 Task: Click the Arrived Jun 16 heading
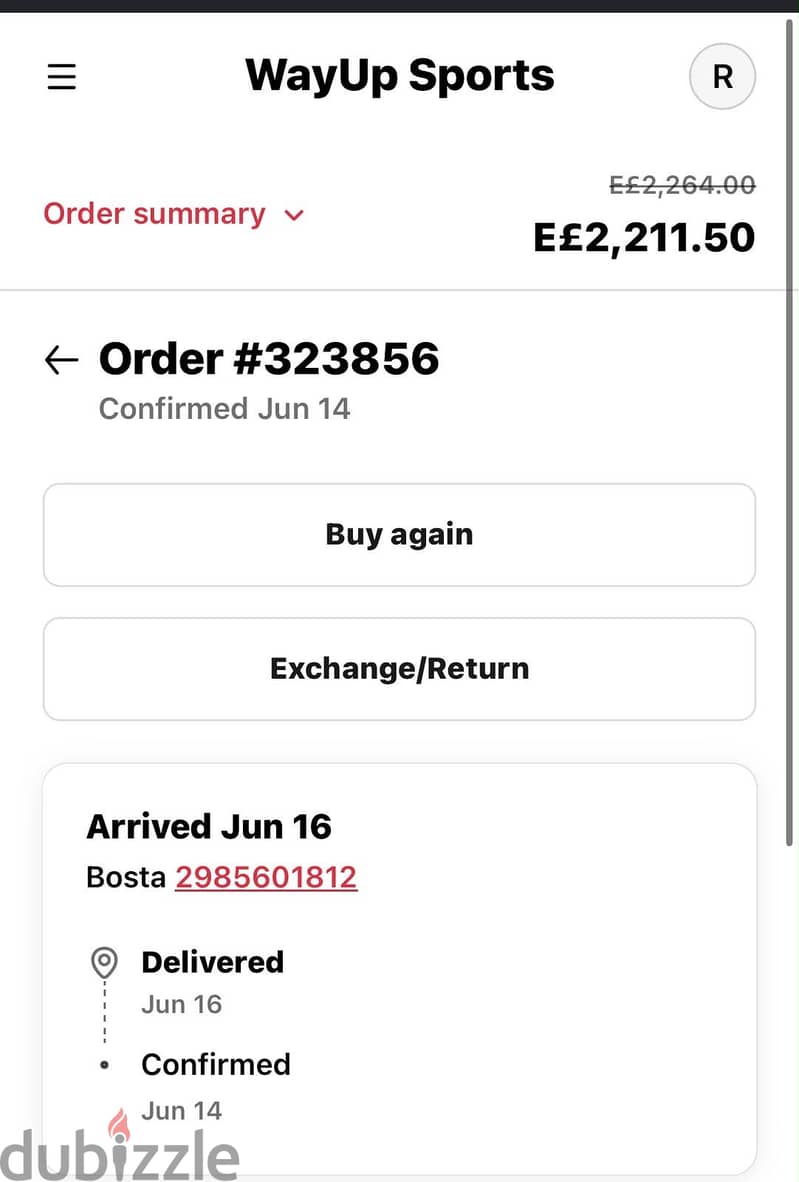coord(209,827)
